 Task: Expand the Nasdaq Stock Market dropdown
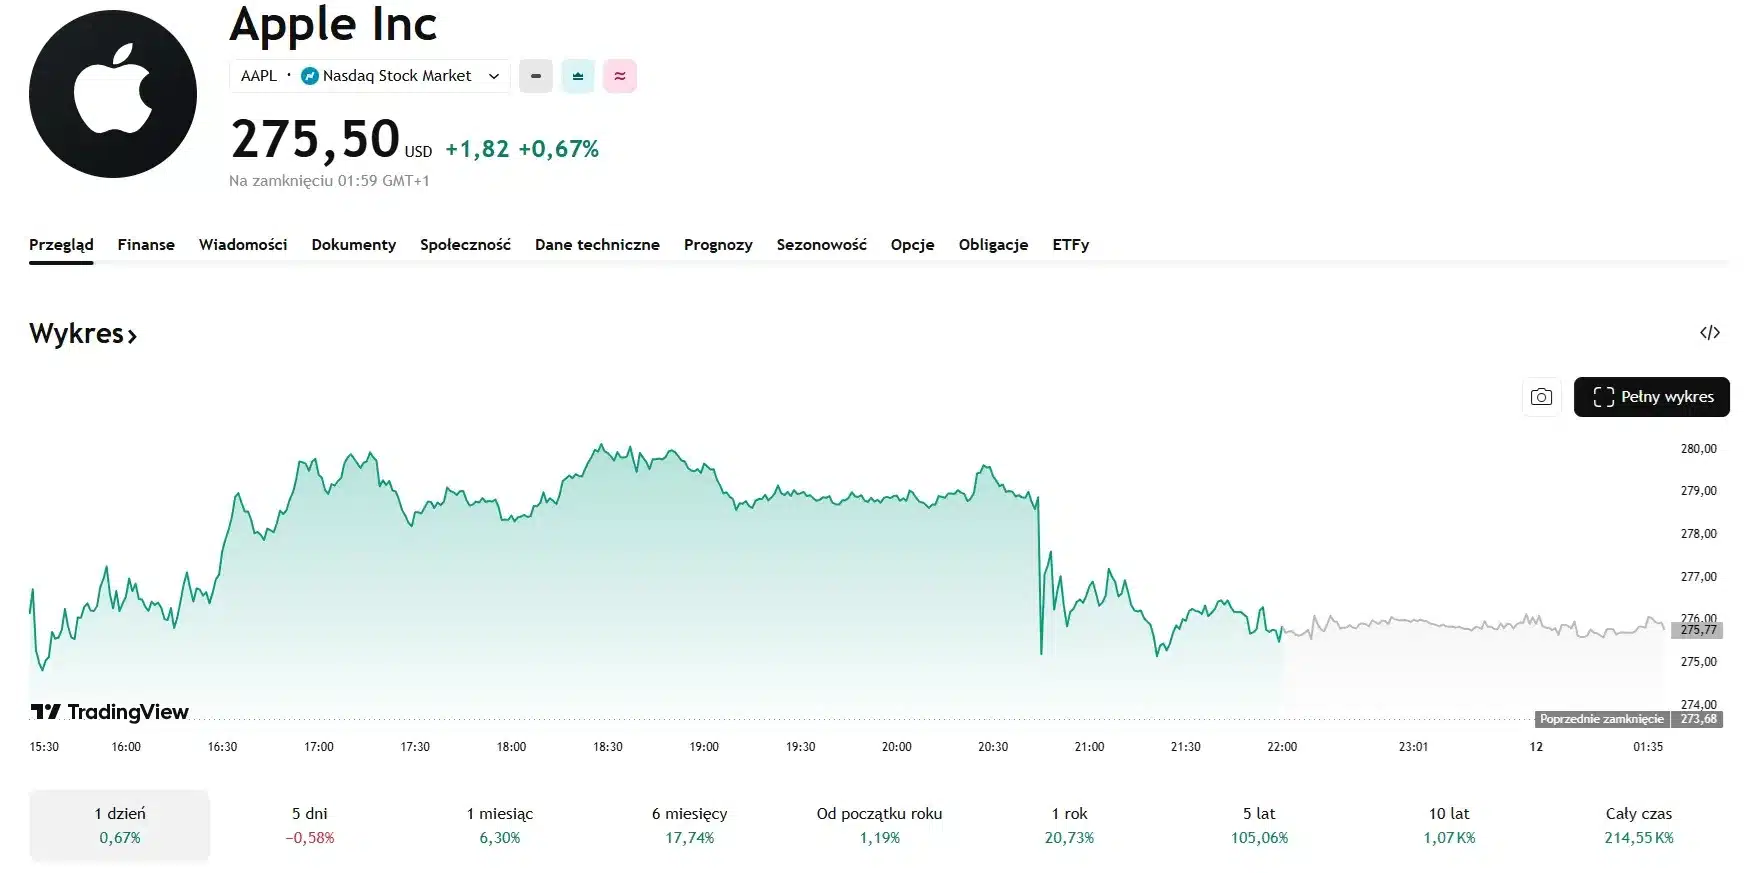pos(493,76)
